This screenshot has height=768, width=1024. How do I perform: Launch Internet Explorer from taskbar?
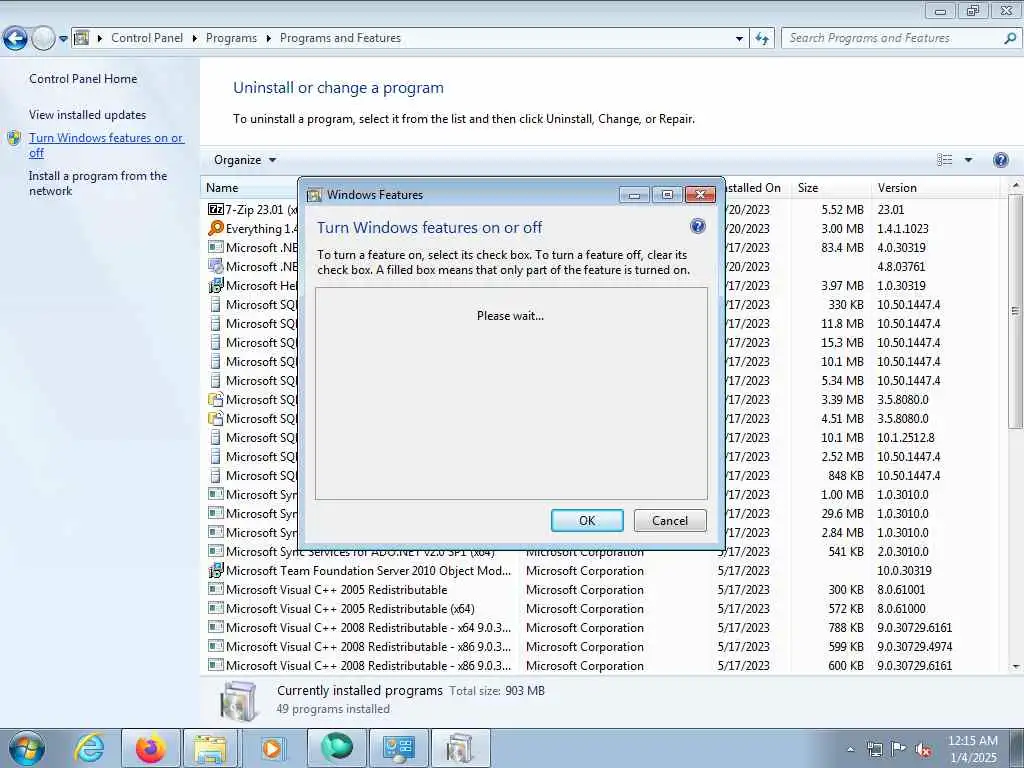pos(89,748)
